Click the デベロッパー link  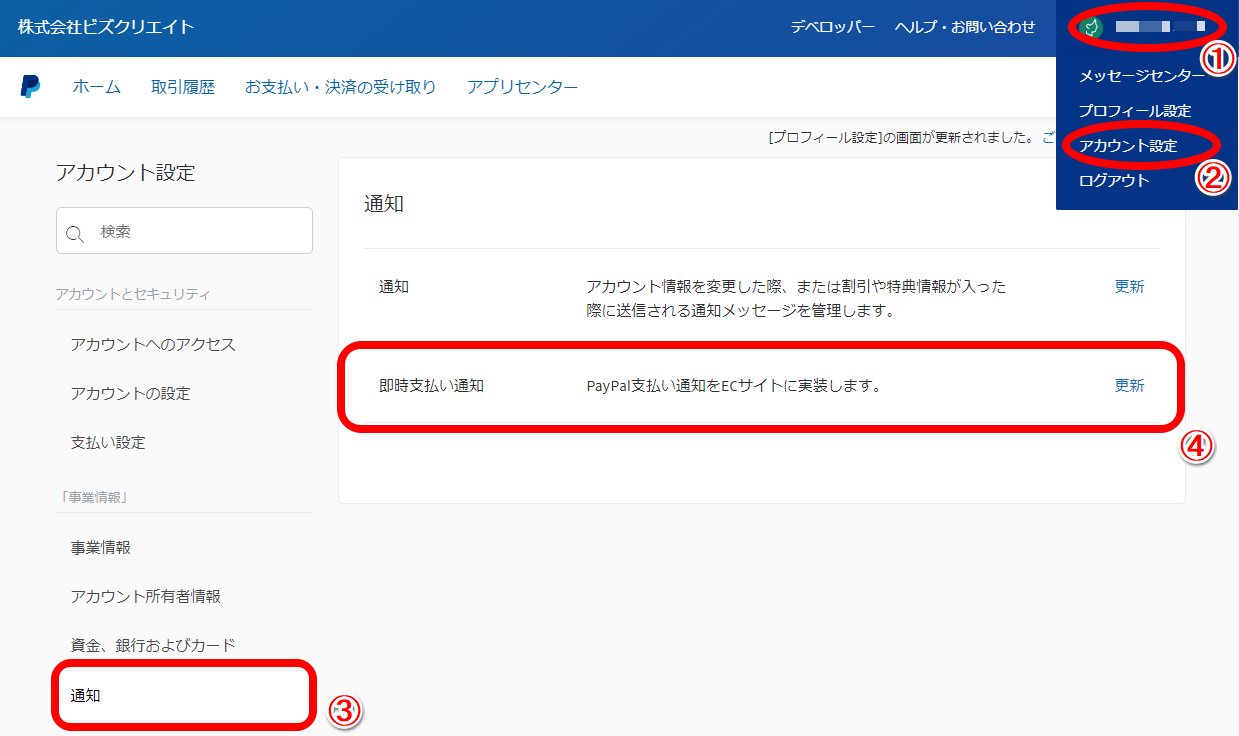point(833,27)
